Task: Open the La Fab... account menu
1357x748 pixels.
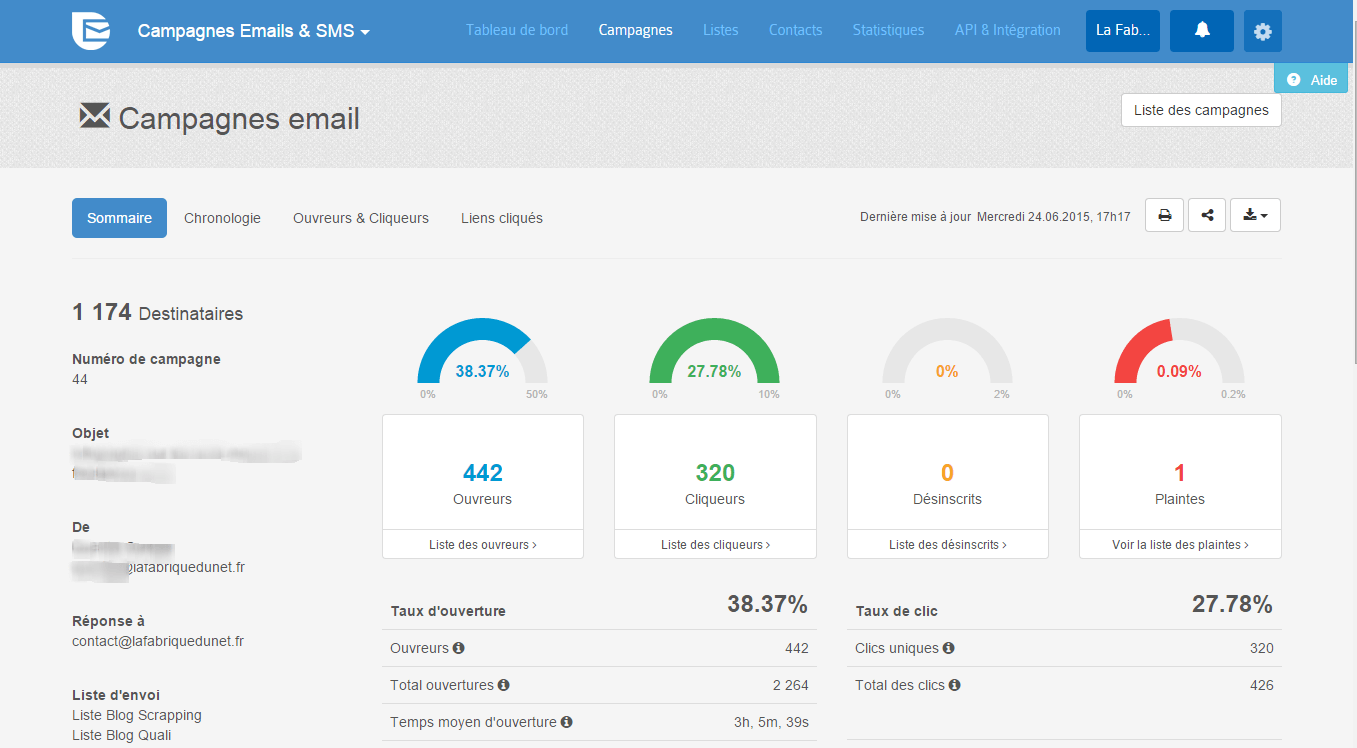Action: click(1122, 31)
